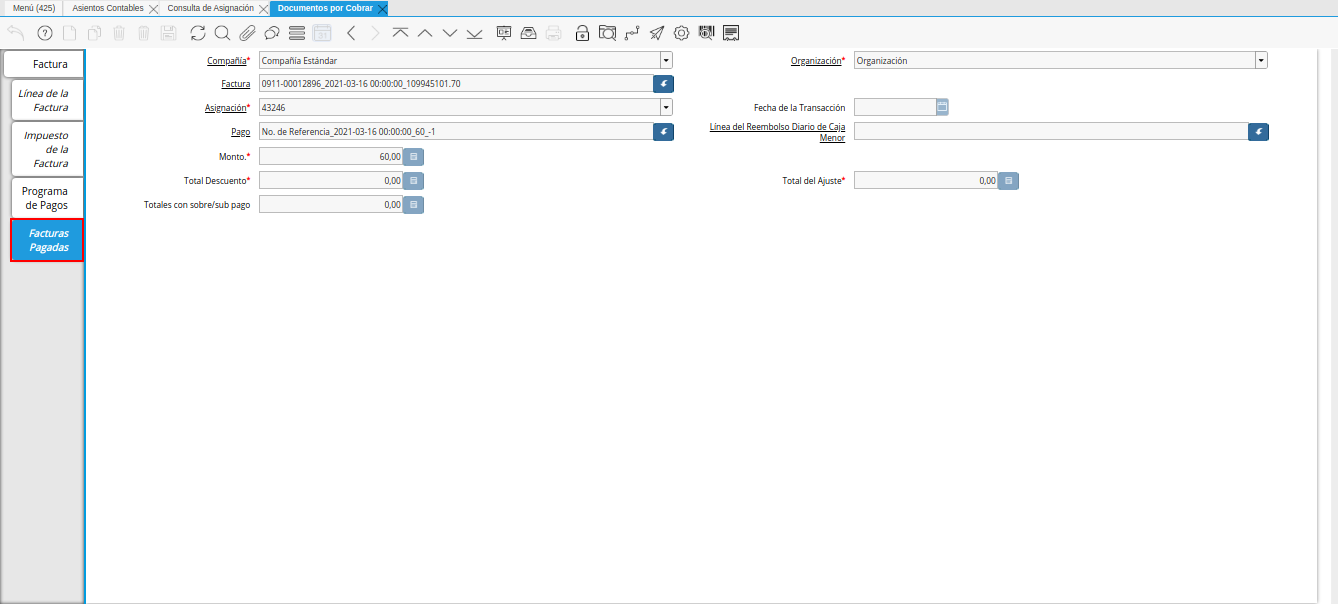Click the Refresh icon in toolbar
This screenshot has width=1338, height=605.
coord(197,33)
